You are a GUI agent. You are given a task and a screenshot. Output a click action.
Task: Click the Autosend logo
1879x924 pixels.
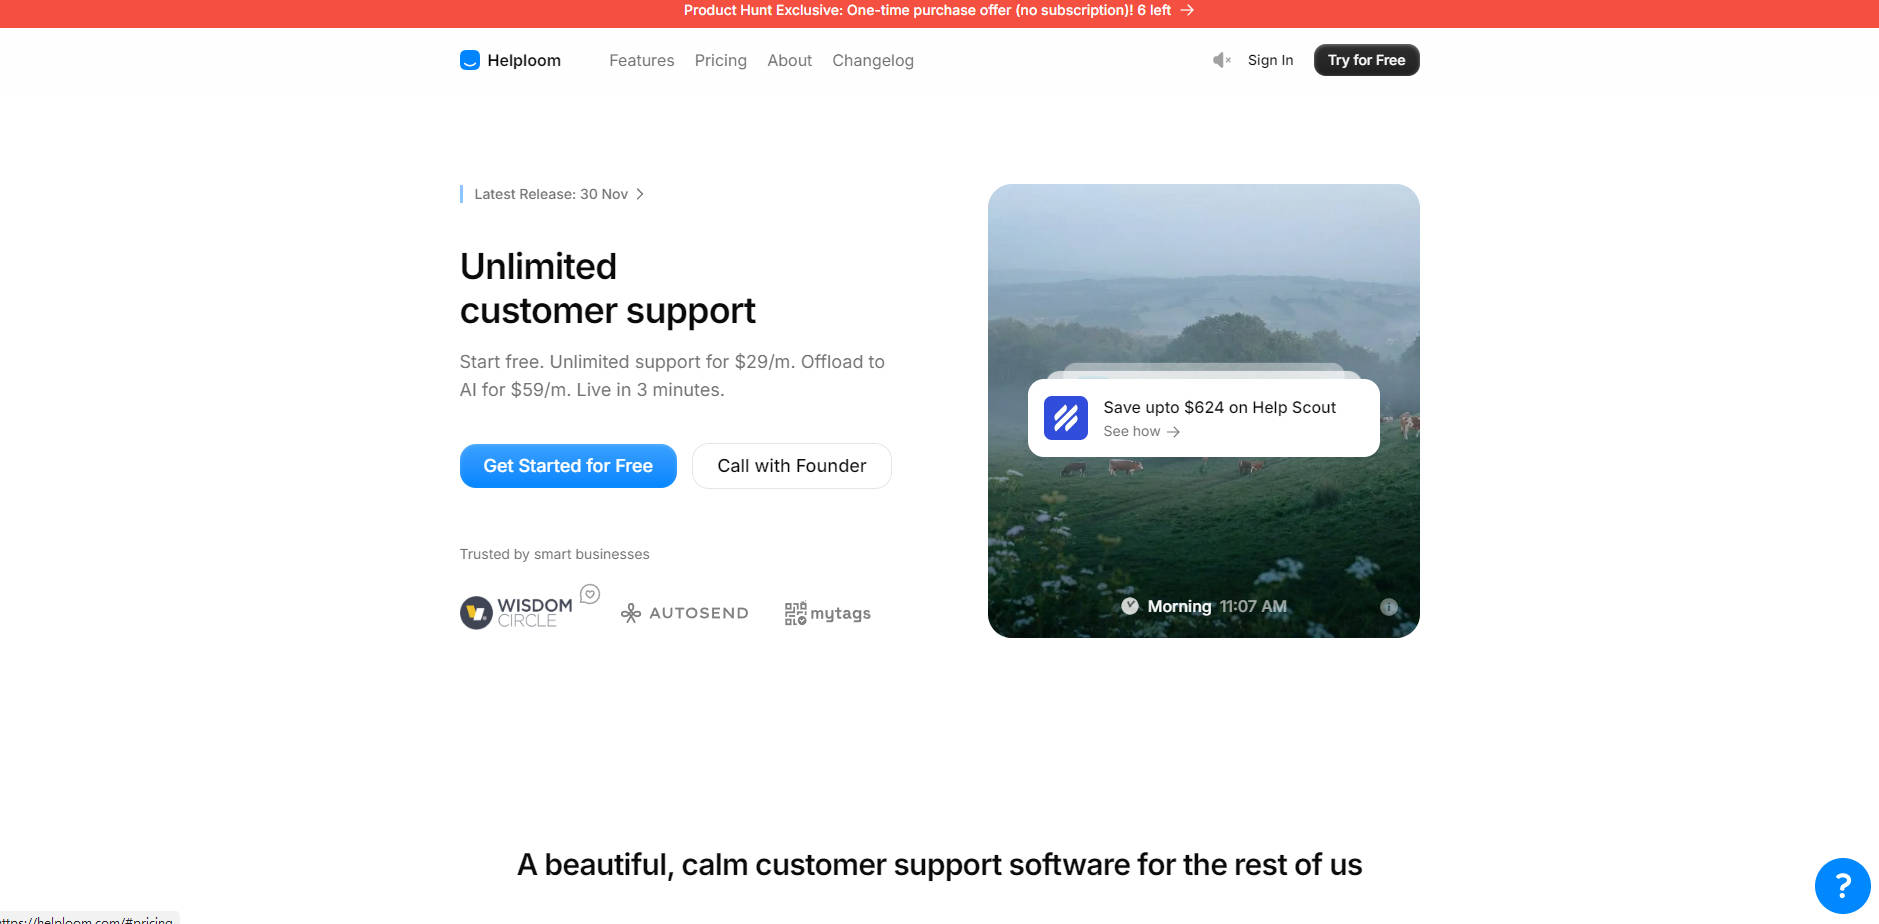point(685,613)
